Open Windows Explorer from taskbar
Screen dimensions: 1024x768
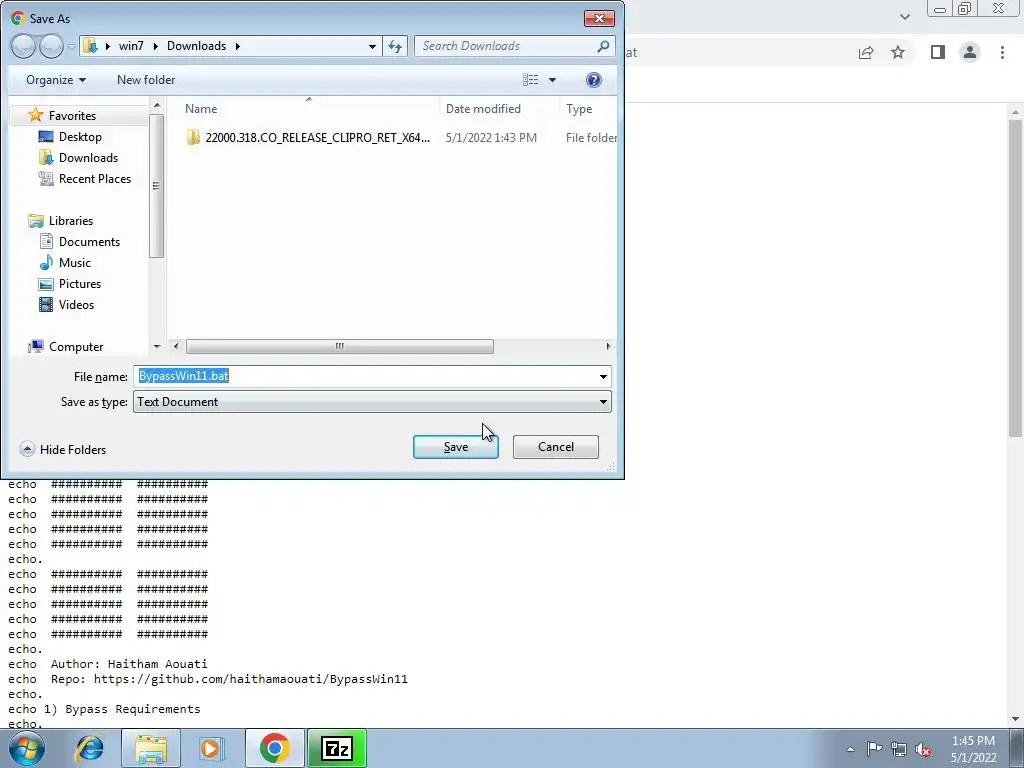point(151,748)
